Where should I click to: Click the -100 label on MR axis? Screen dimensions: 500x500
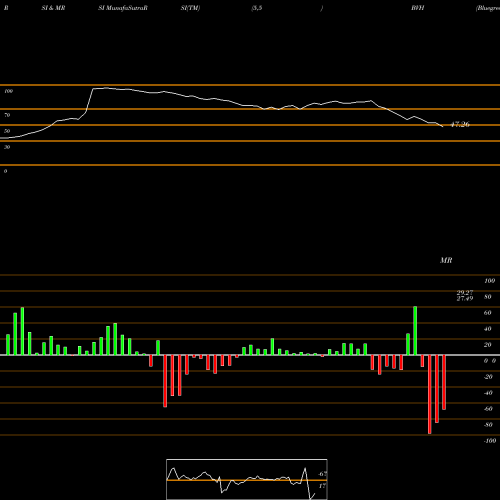coord(490,441)
